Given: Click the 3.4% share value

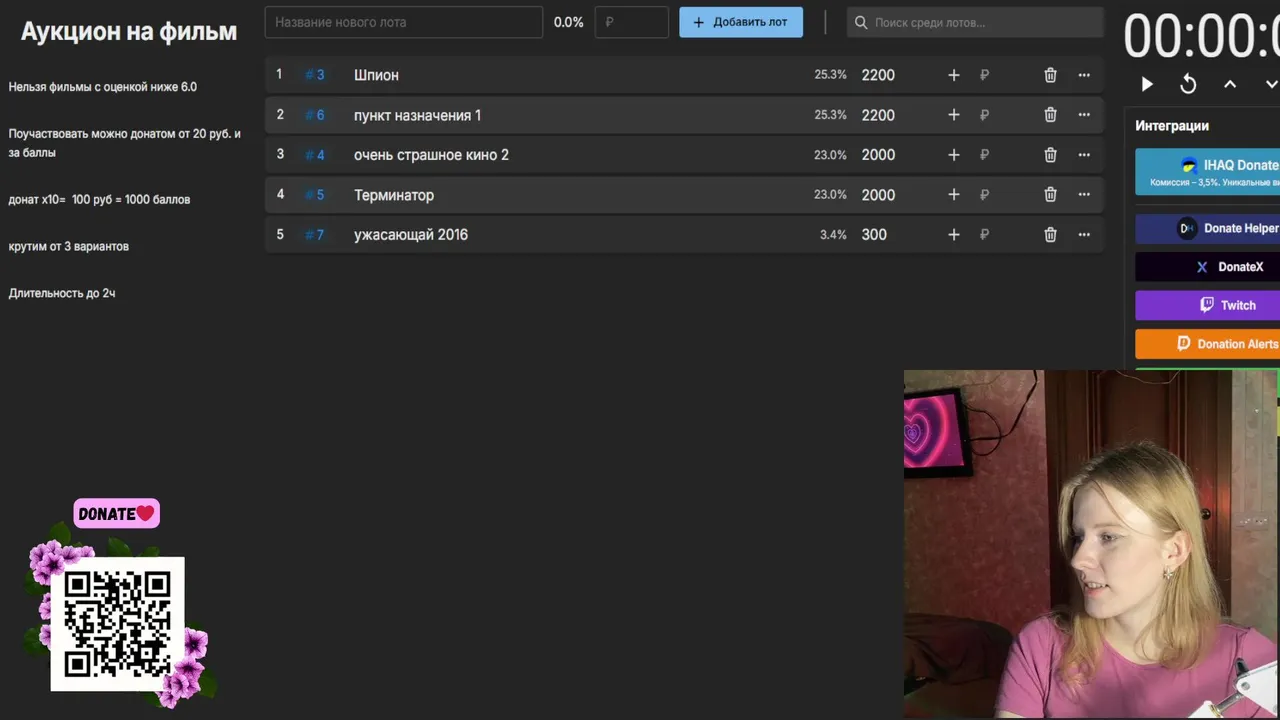Looking at the screenshot, I should click(x=833, y=235).
